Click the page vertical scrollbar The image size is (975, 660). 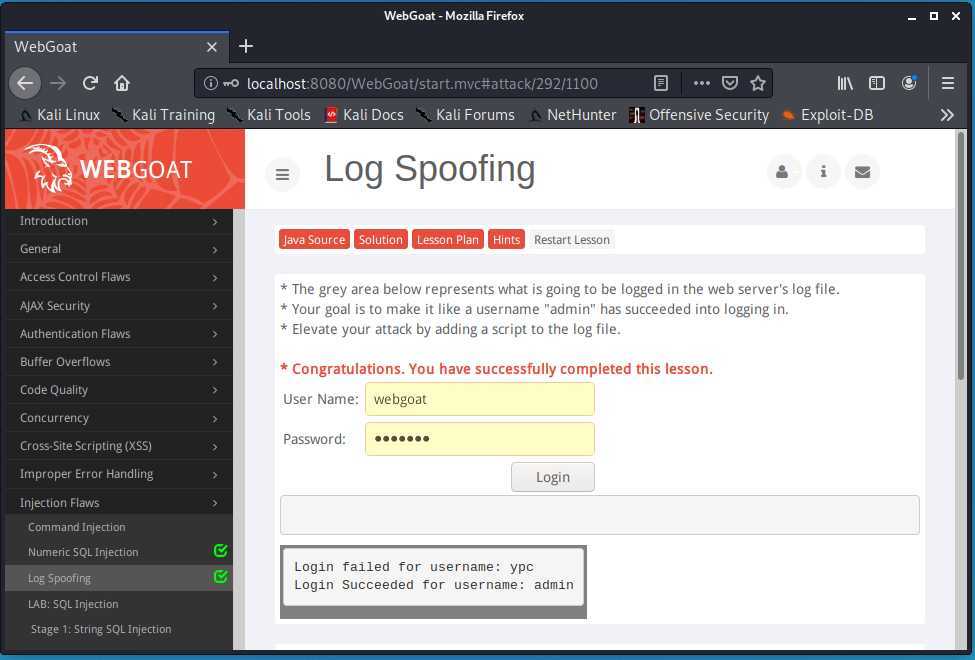(961, 255)
